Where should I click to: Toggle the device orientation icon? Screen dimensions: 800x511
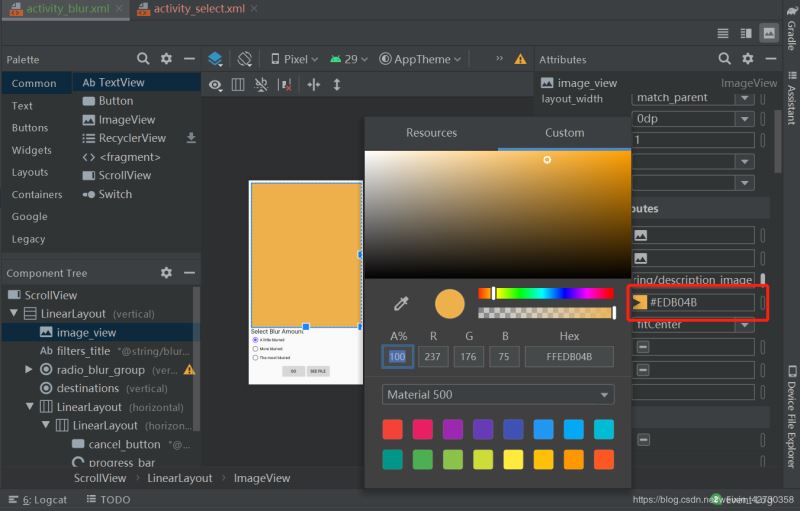pos(245,59)
